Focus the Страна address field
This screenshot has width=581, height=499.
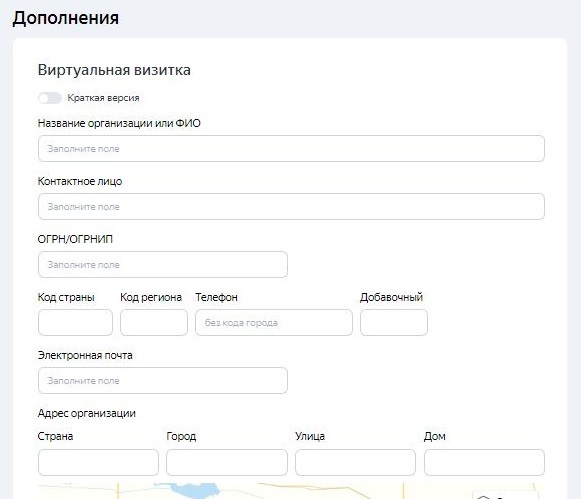coord(98,462)
